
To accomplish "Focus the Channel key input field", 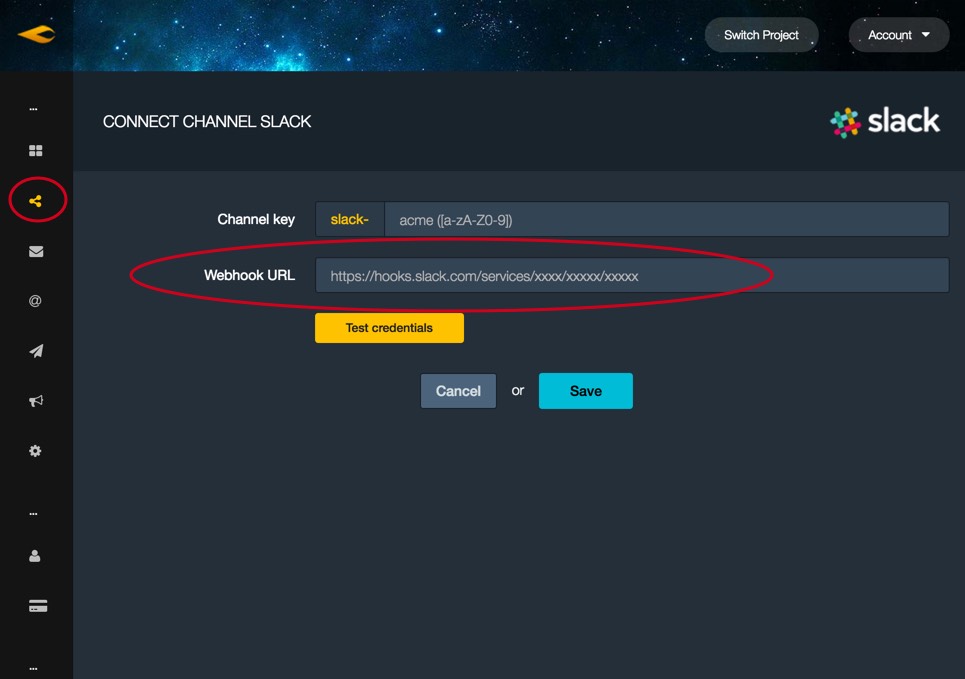I will (x=667, y=220).
